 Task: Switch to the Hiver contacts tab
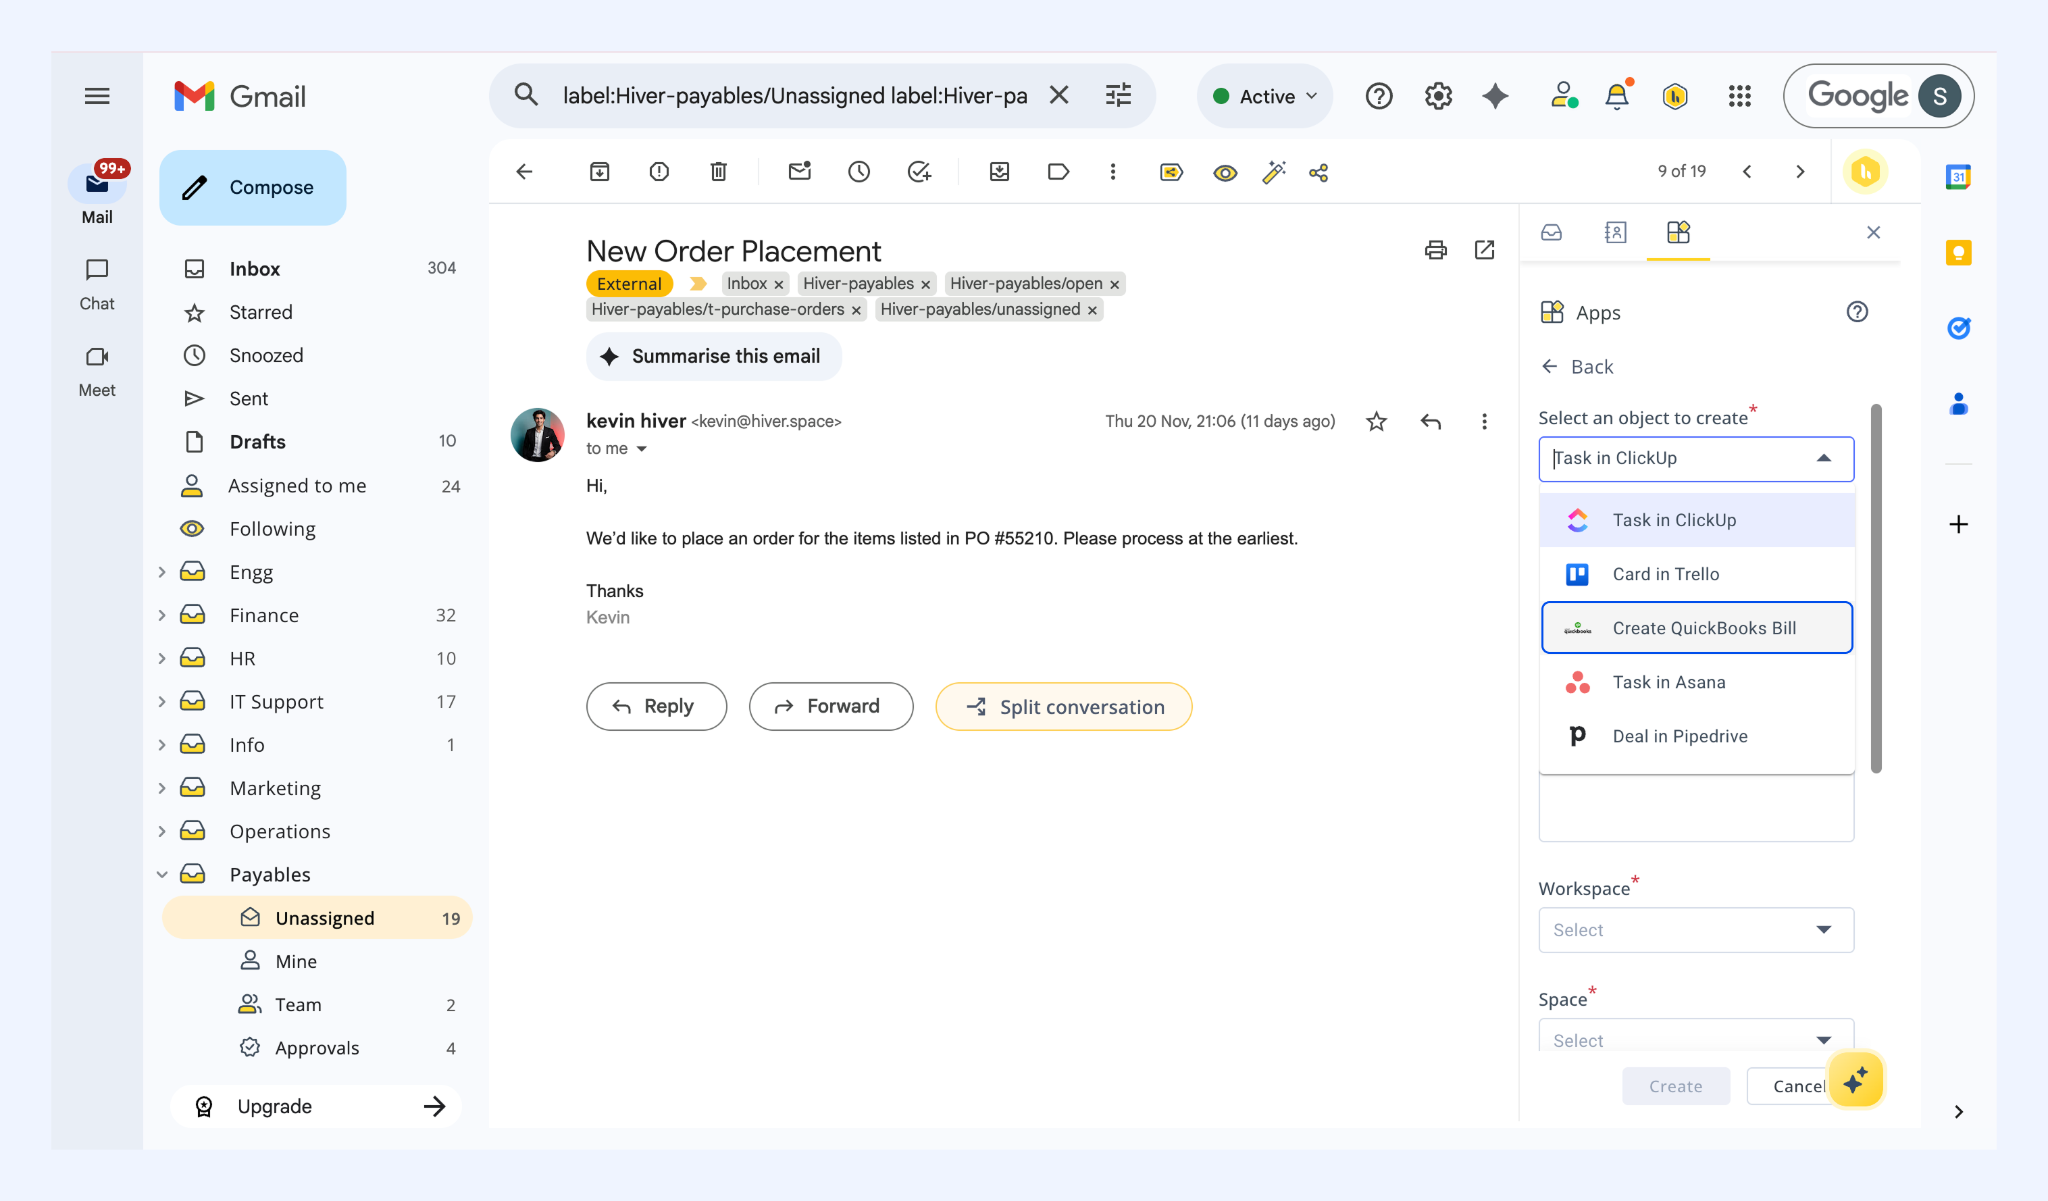pos(1615,233)
